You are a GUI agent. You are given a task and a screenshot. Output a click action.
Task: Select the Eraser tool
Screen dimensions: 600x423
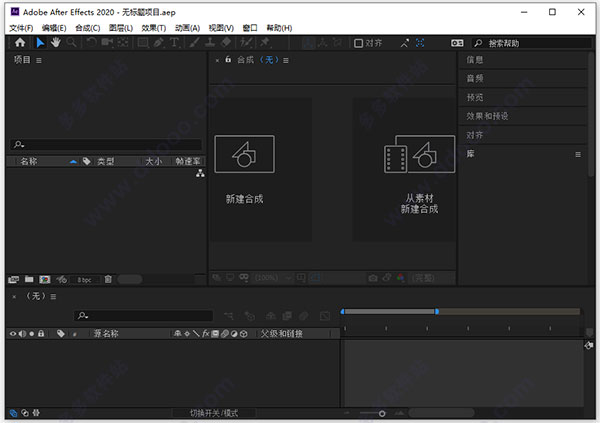coord(226,42)
